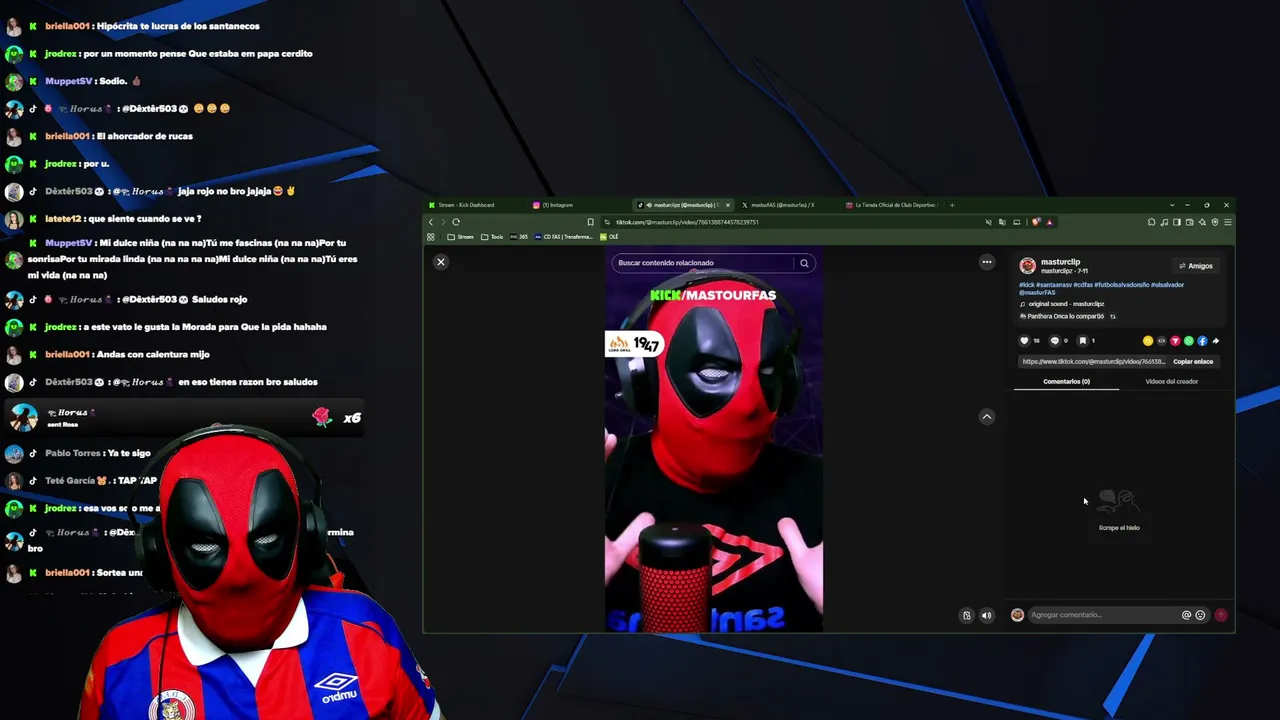This screenshot has width=1280, height=720.
Task: Click the repost icon next to Panthera Onca
Action: (1112, 317)
